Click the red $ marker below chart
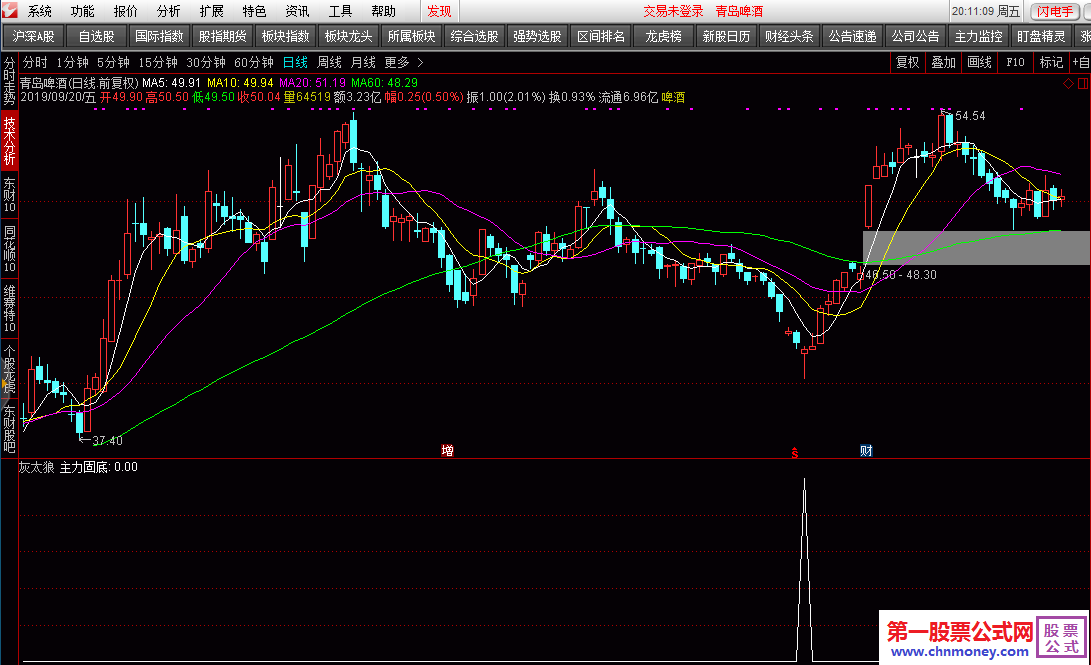This screenshot has width=1091, height=665. [795, 453]
